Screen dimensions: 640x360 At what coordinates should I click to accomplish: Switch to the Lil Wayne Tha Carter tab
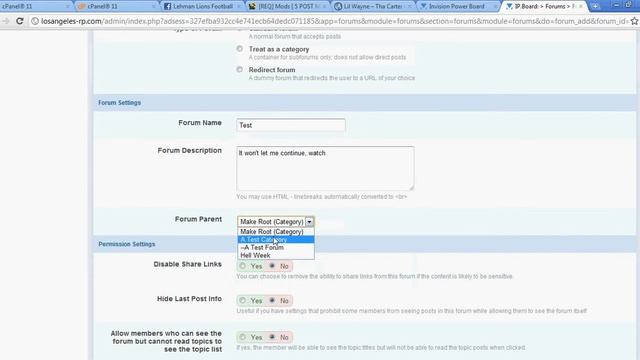pos(373,7)
